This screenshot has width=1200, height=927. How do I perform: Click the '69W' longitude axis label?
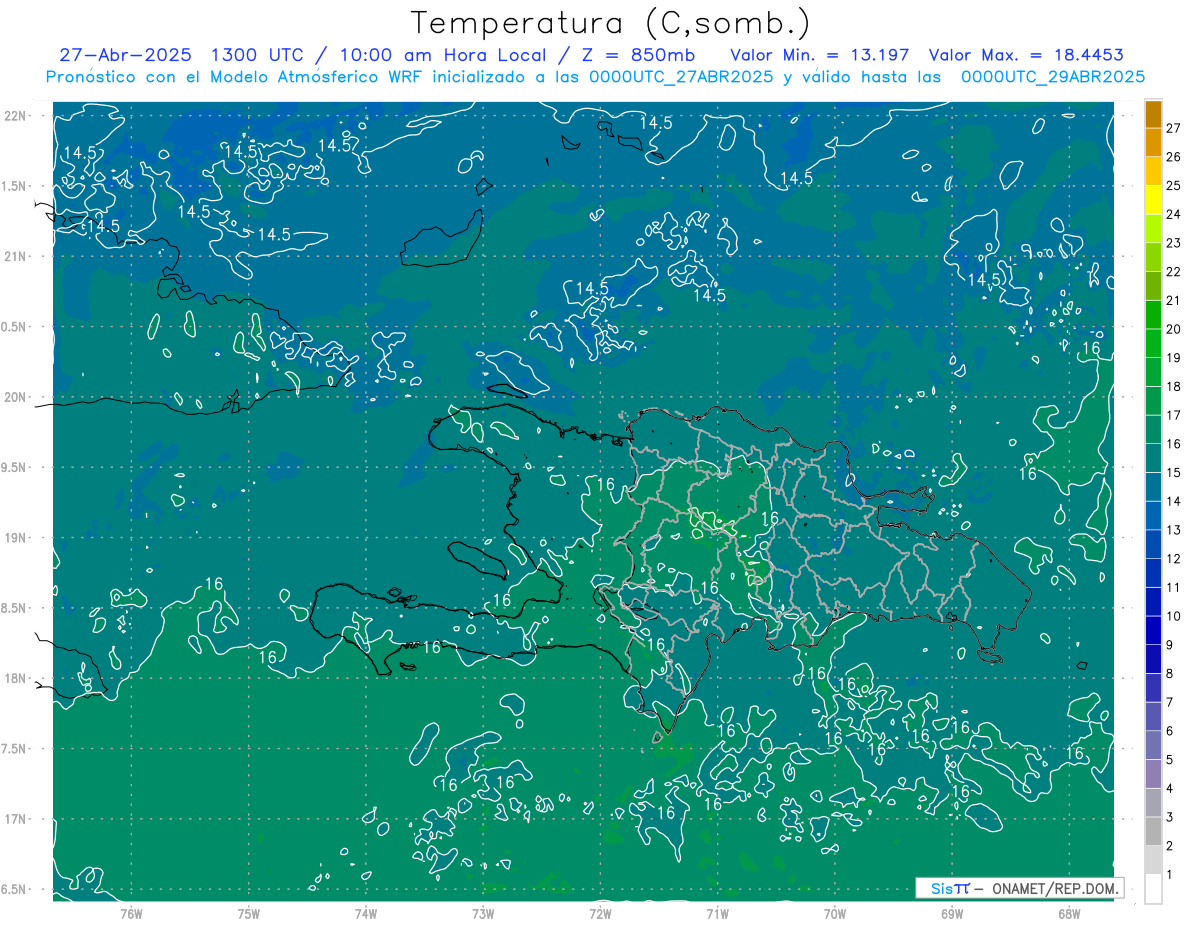coord(952,914)
